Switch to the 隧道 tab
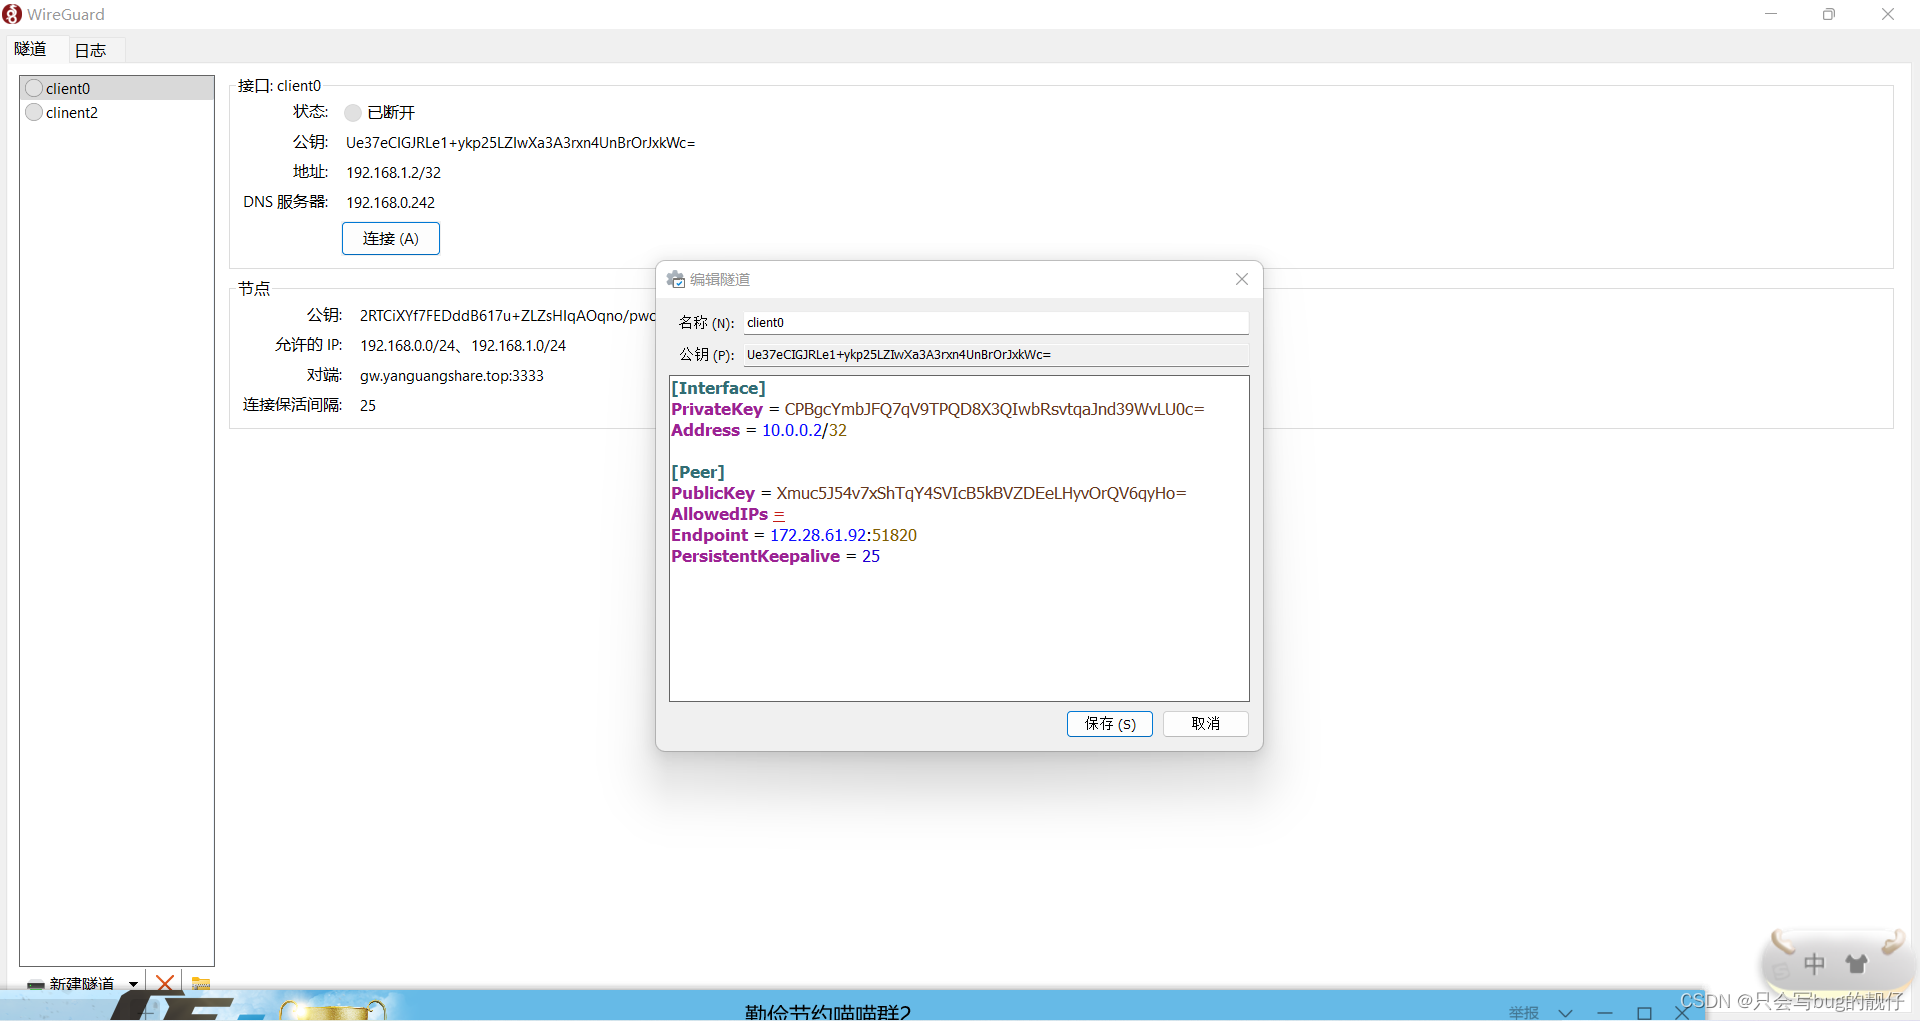This screenshot has height=1021, width=1920. (x=30, y=49)
